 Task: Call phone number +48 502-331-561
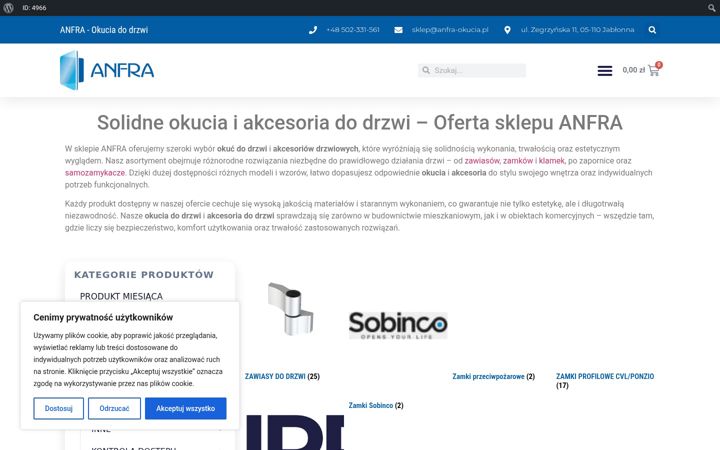(353, 30)
